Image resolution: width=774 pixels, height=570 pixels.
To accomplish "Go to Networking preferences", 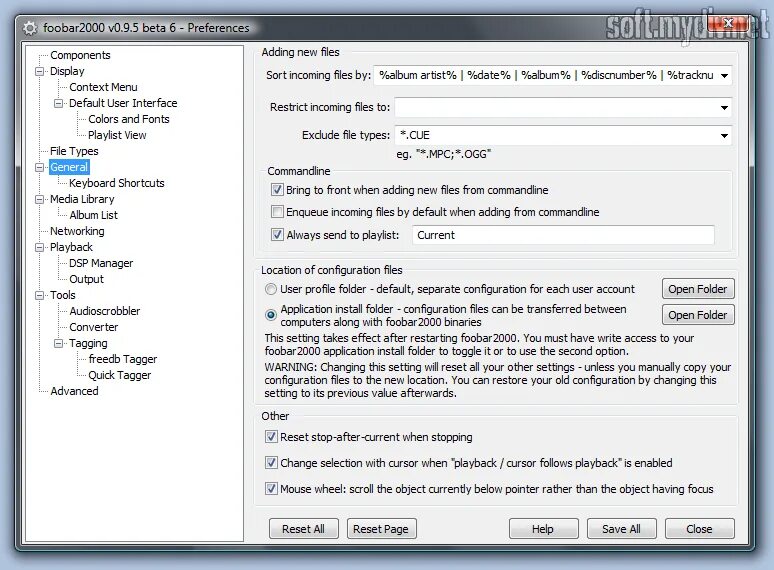I will [77, 231].
